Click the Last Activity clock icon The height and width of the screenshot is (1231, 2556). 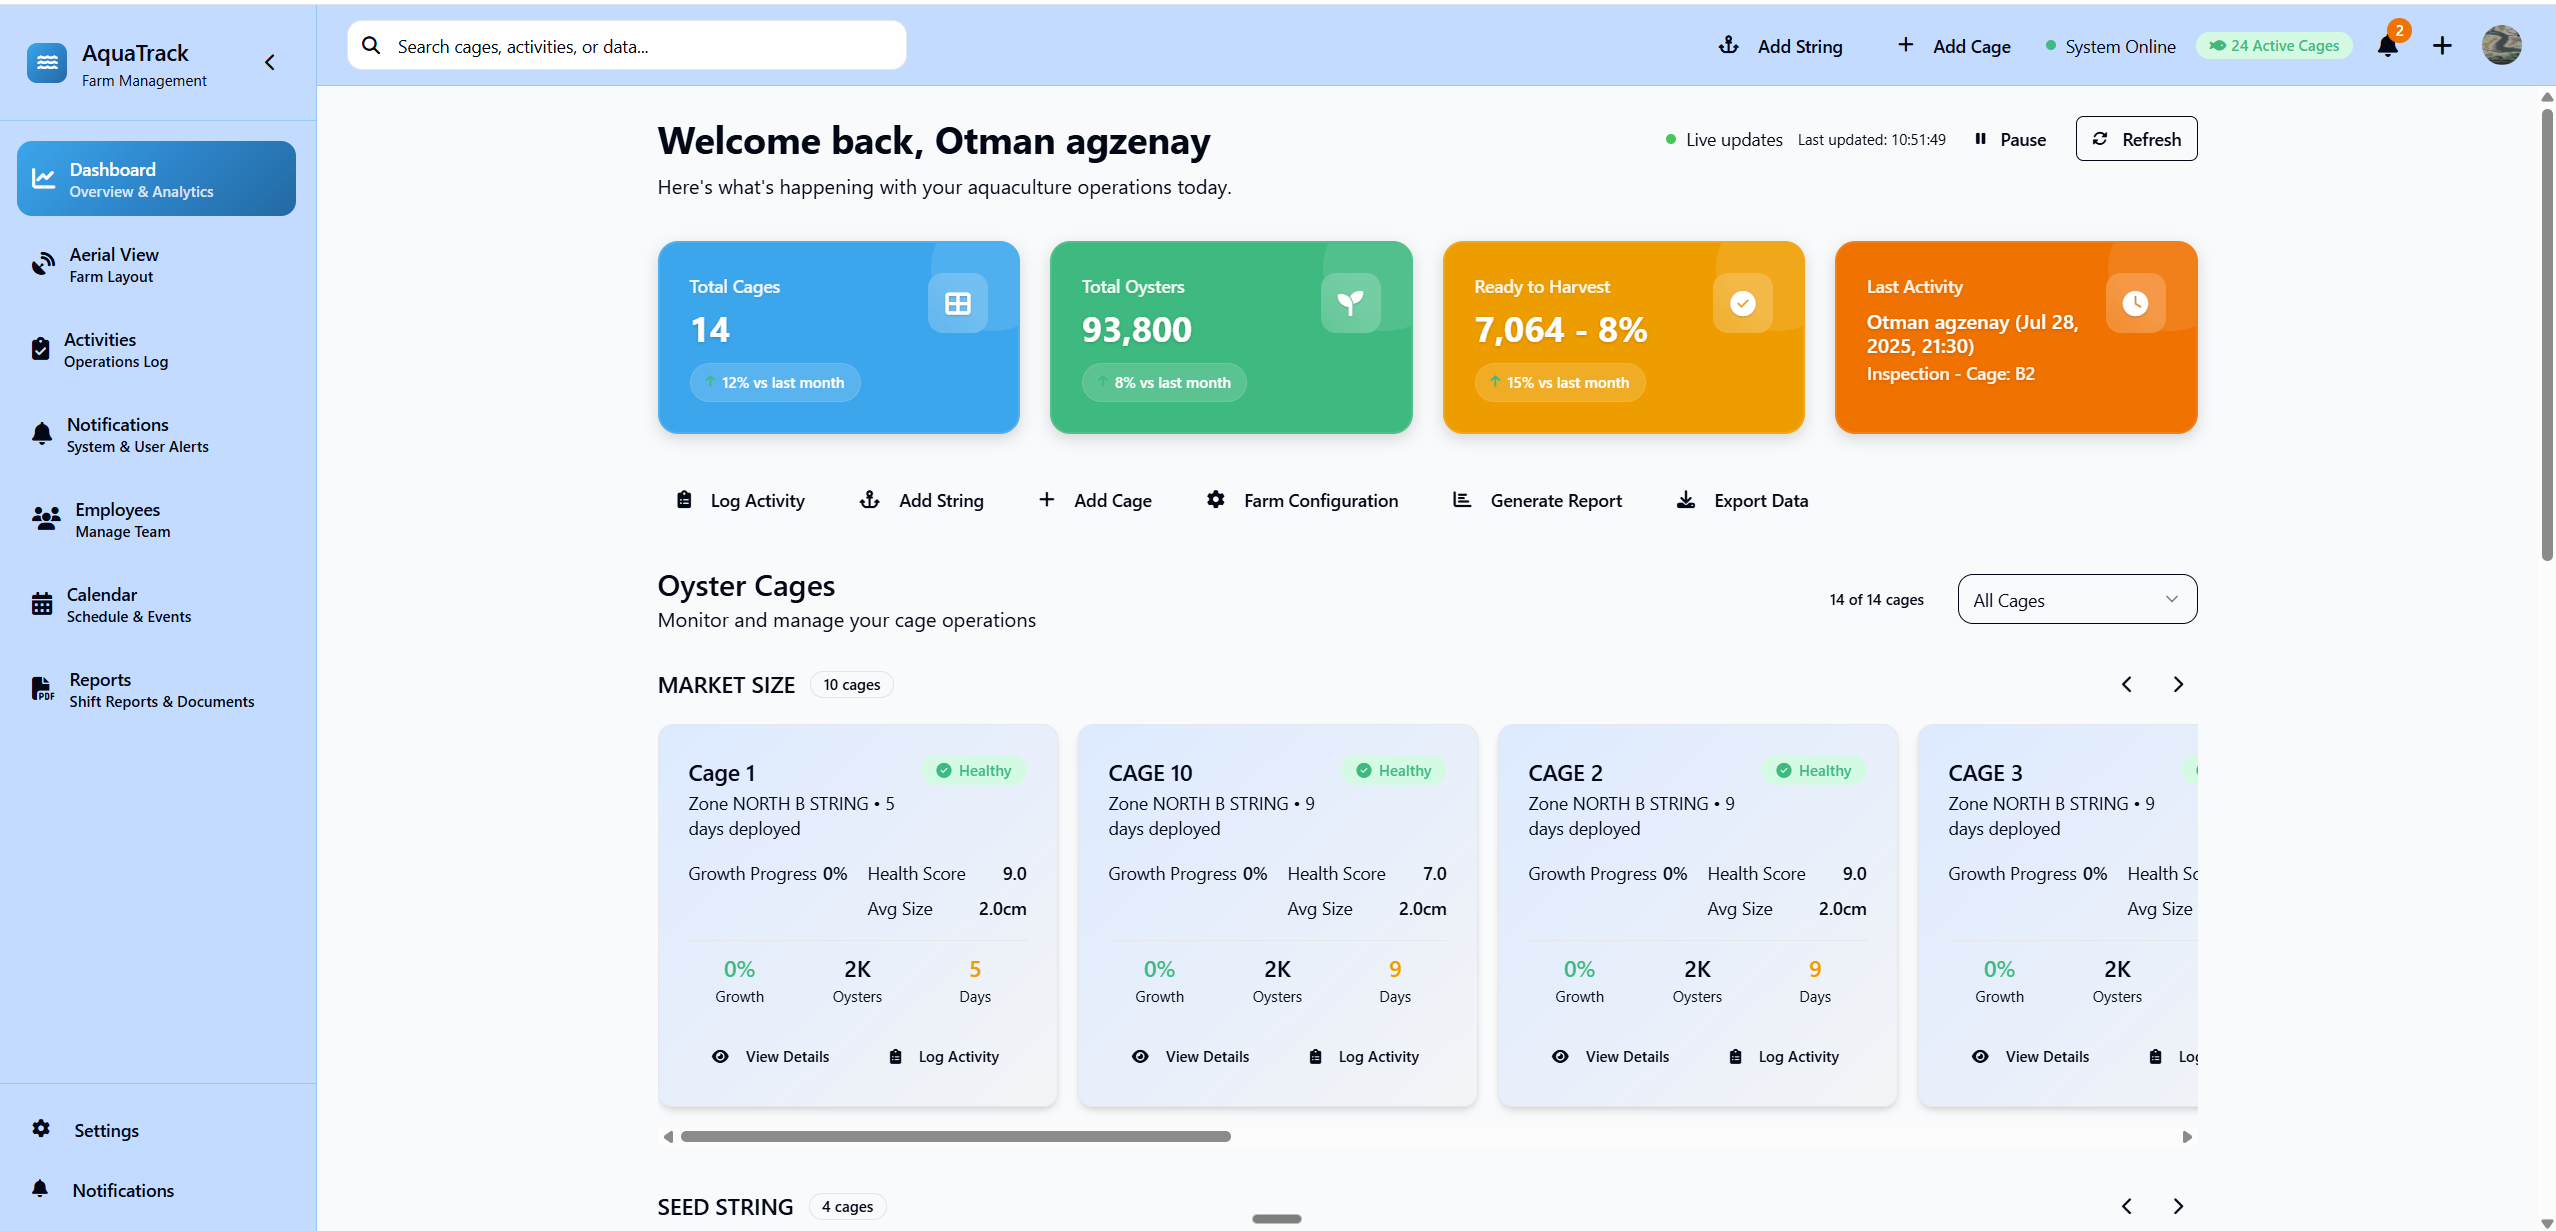tap(2135, 303)
